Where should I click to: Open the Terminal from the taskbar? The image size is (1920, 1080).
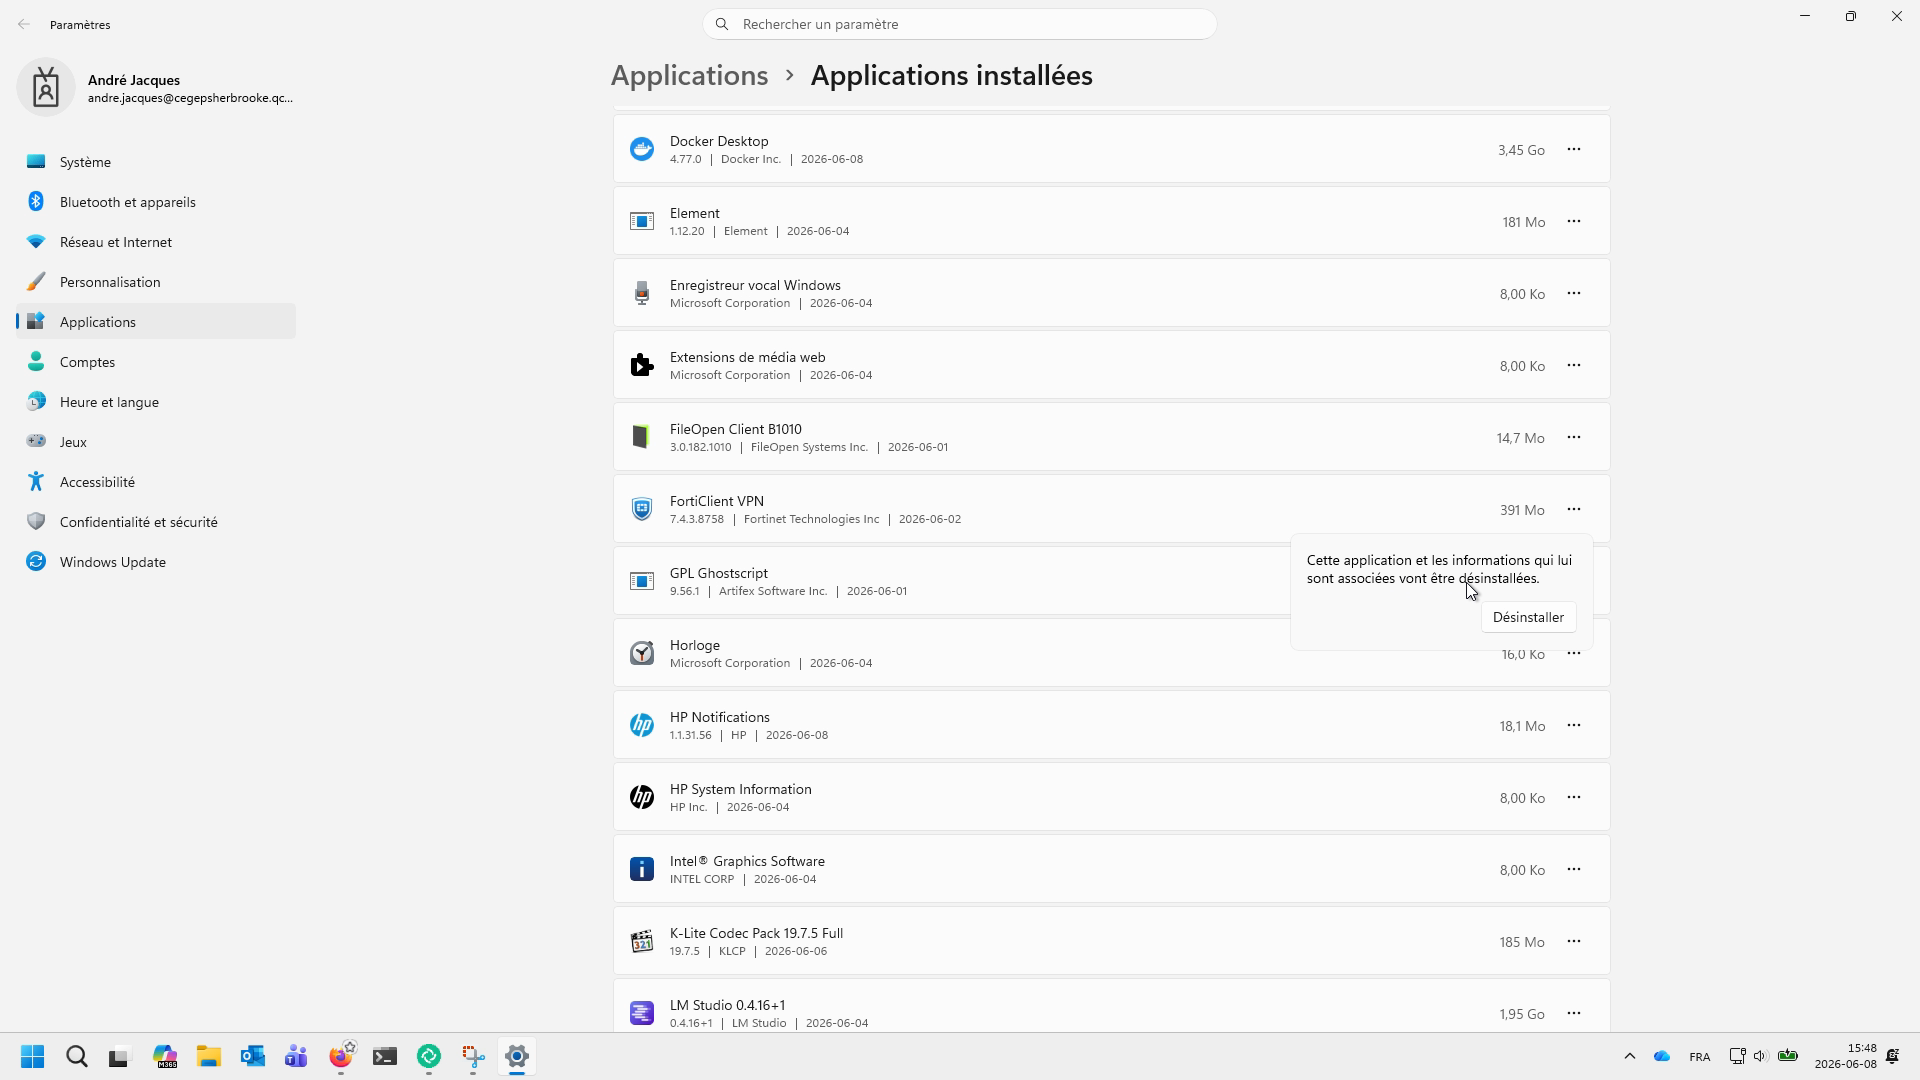(x=385, y=1056)
